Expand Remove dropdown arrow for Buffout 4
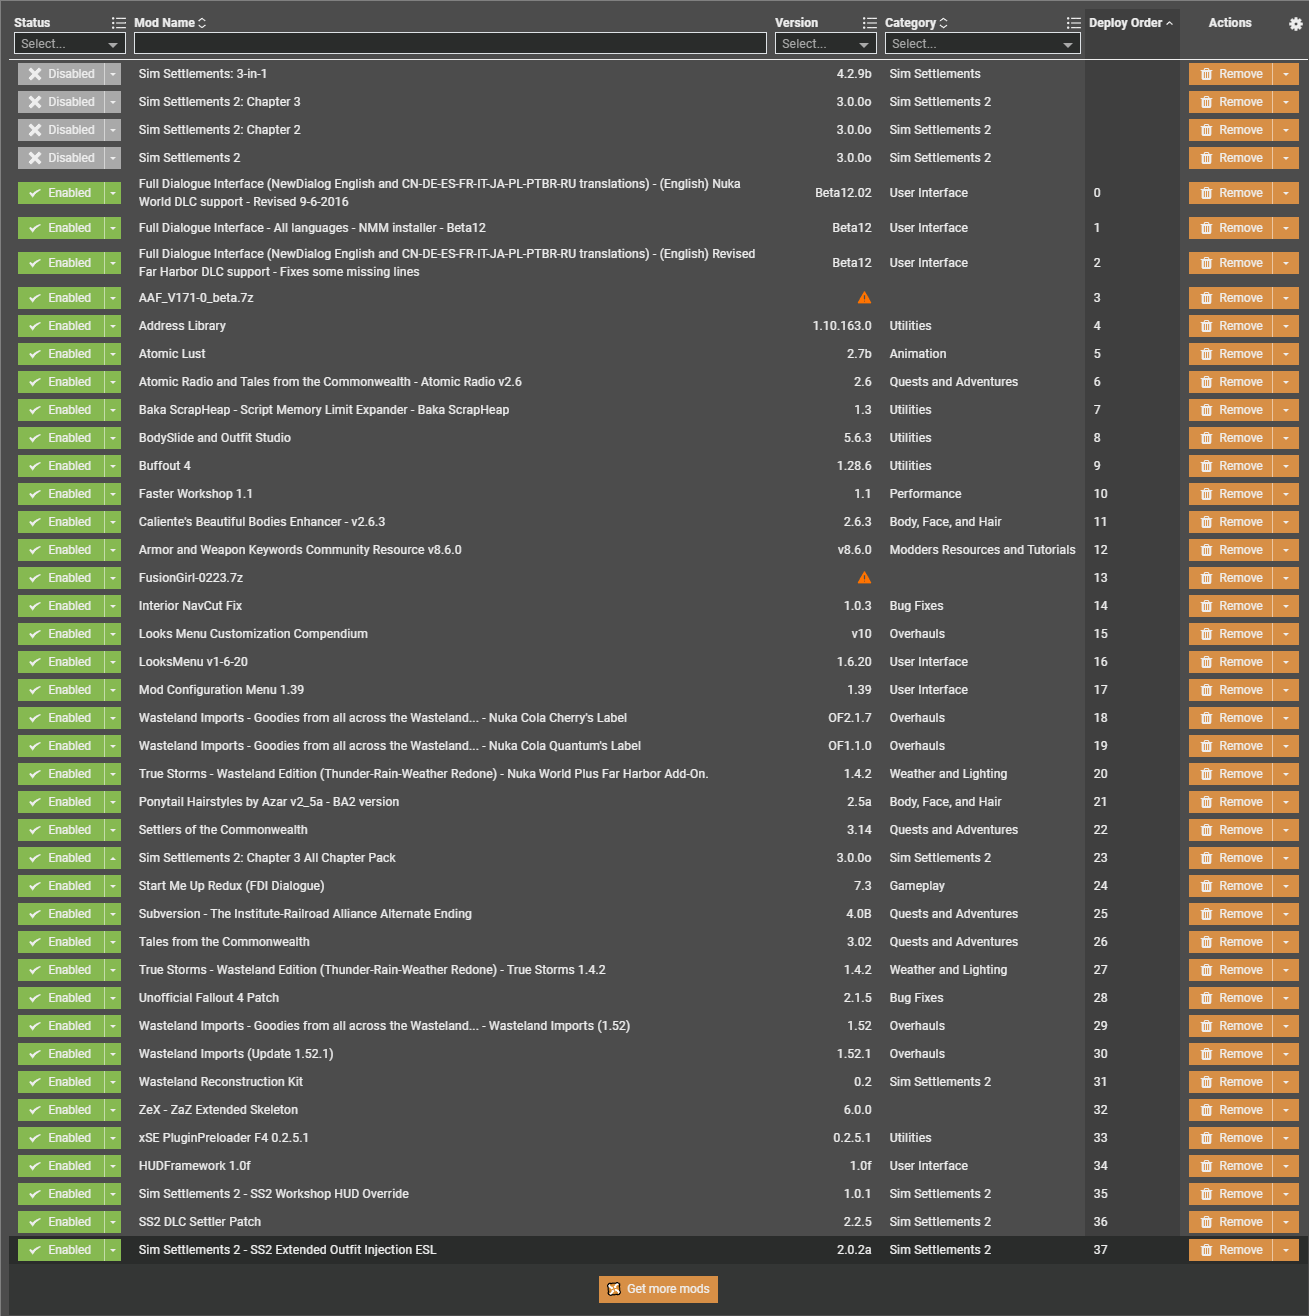 point(1286,466)
